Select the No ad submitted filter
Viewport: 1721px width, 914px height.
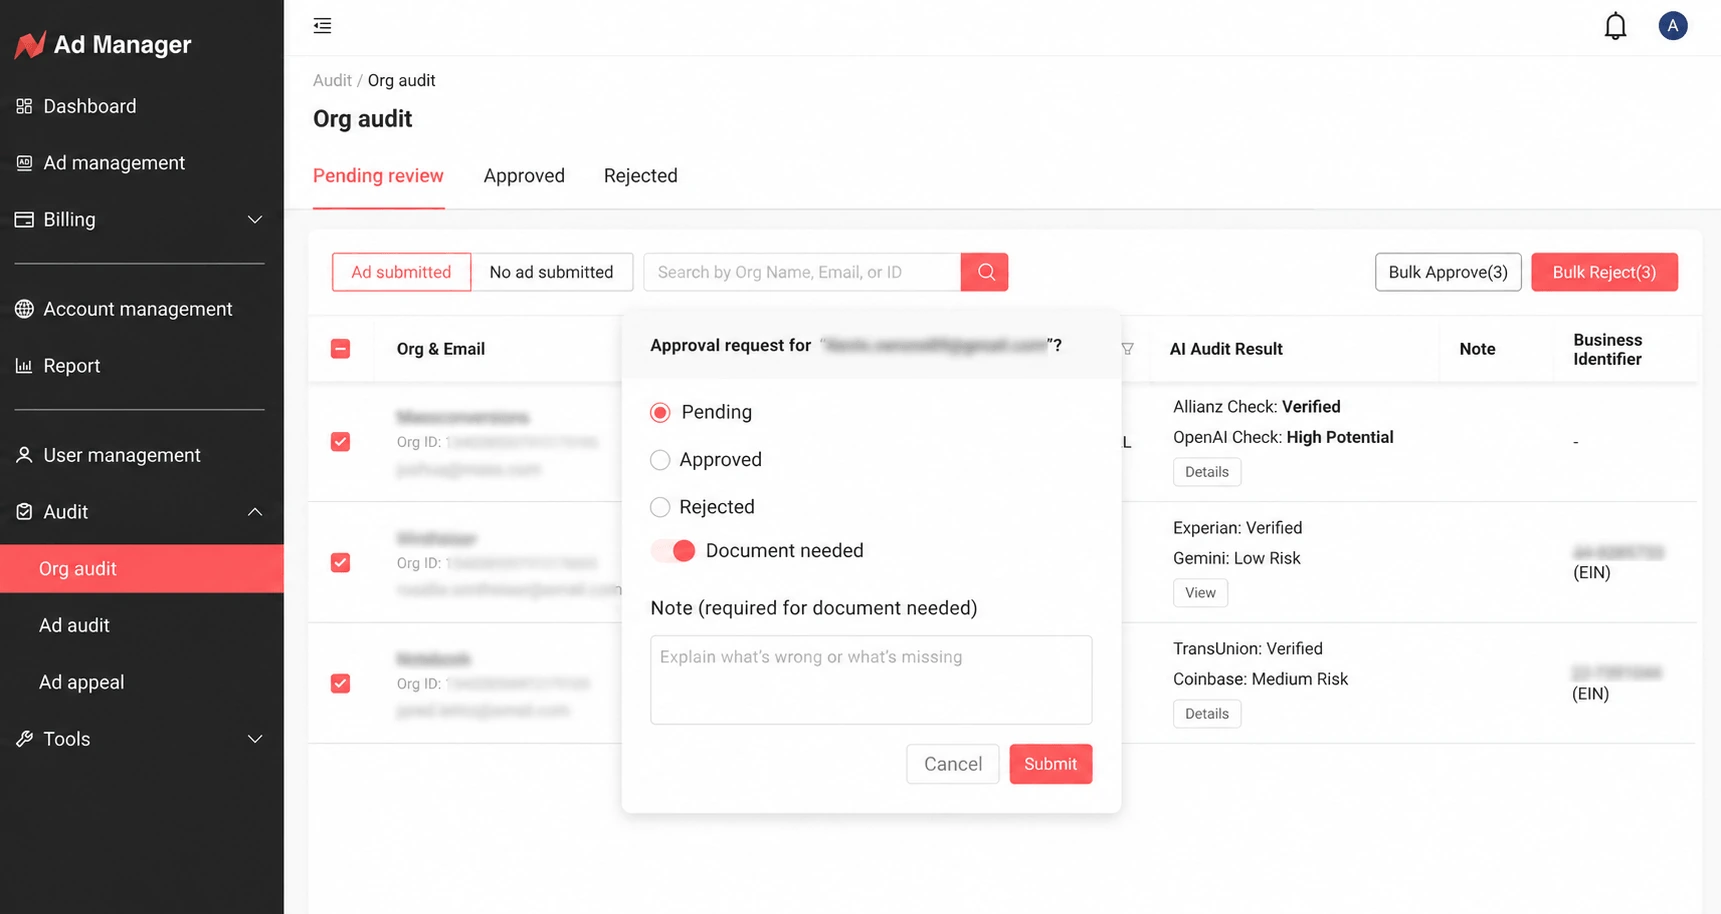click(x=551, y=272)
